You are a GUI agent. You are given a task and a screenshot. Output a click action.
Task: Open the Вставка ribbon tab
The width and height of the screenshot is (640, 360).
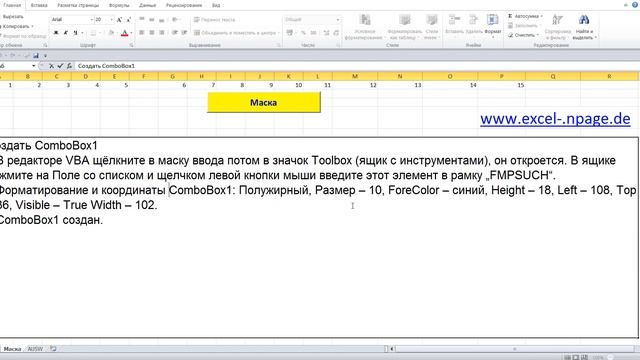(39, 5)
